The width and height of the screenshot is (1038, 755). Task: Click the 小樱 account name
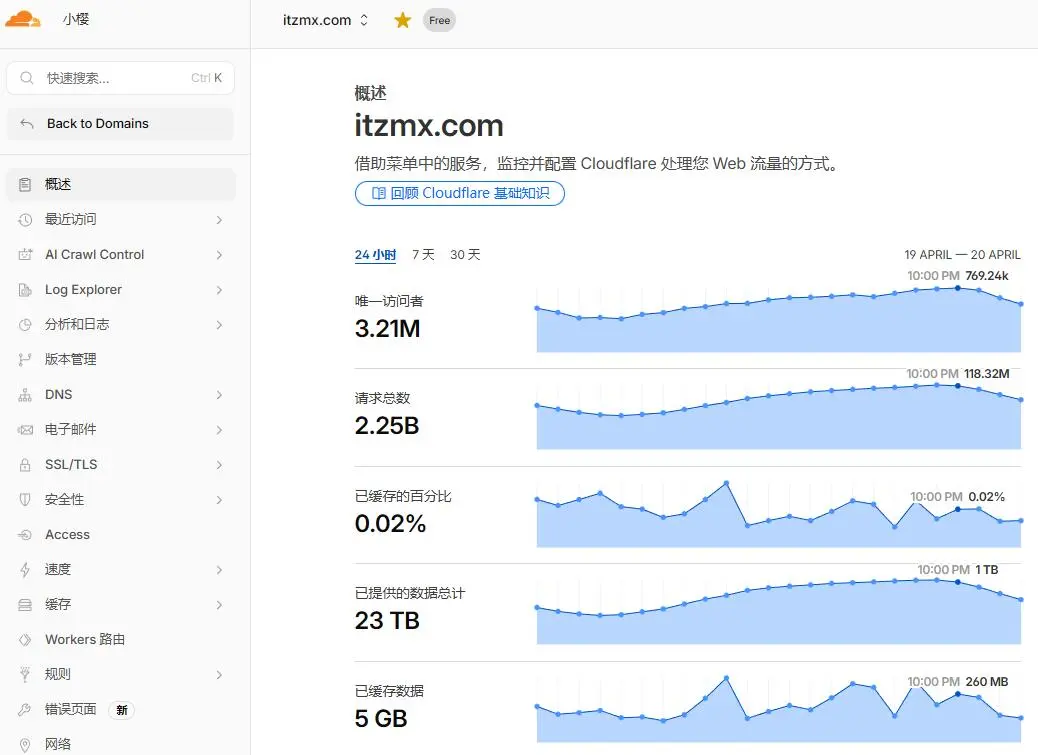tap(75, 19)
